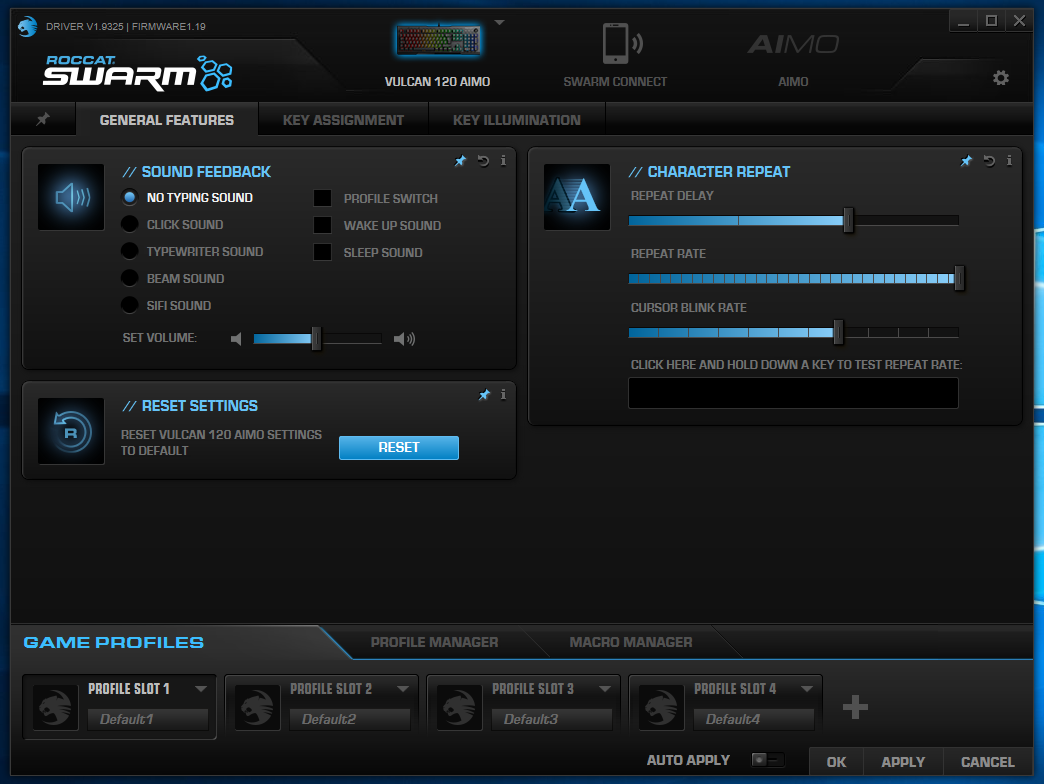The image size is (1044, 784).
Task: Open Swarm Connect phone icon
Action: point(622,43)
